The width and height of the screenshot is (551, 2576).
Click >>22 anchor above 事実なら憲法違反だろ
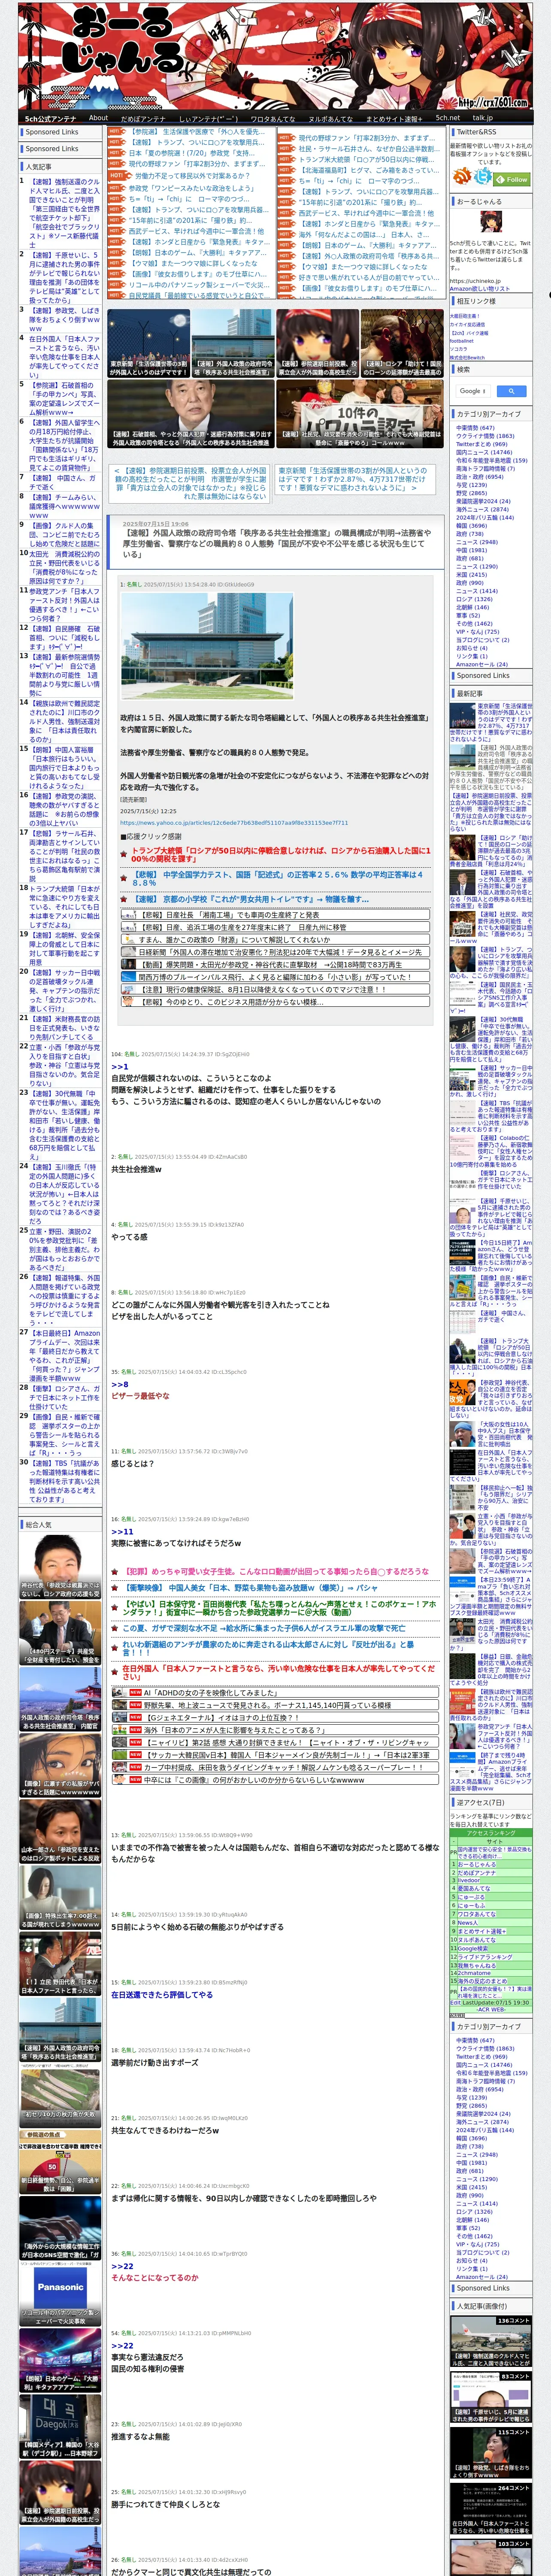point(122,2346)
